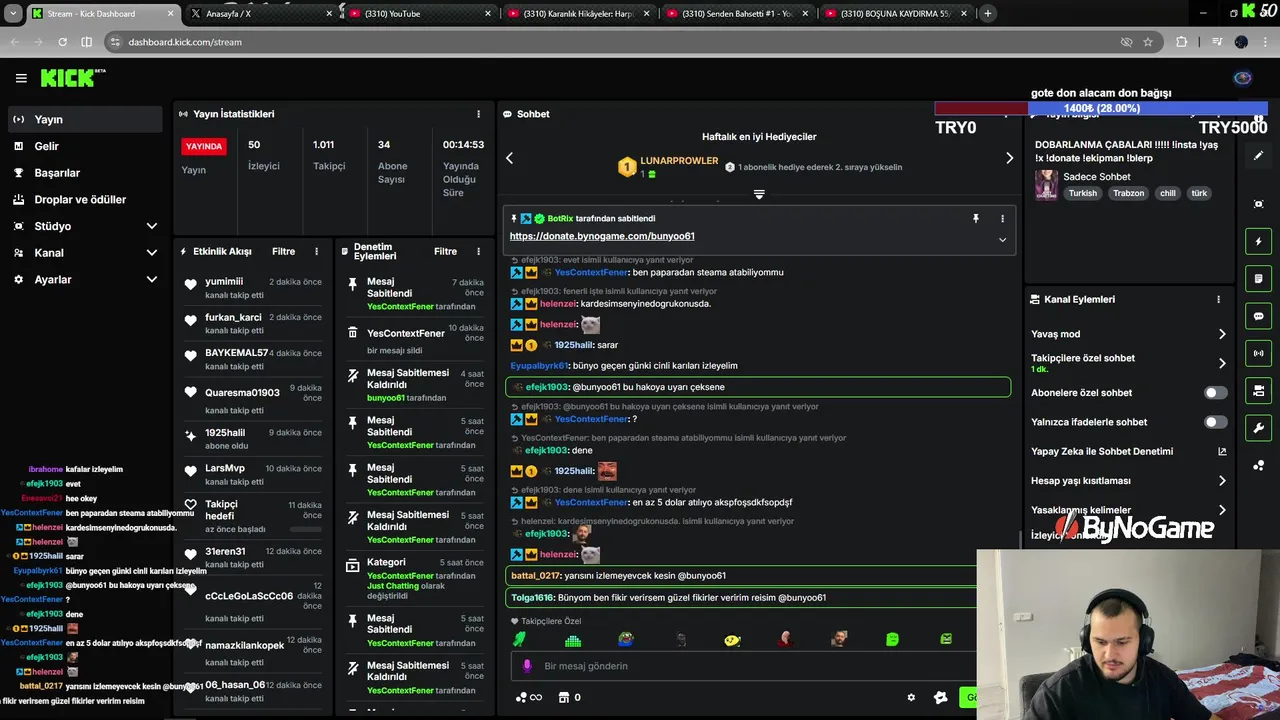This screenshot has height=720, width=1280.
Task: Click the pencil edit stream info icon
Action: (x=1258, y=156)
